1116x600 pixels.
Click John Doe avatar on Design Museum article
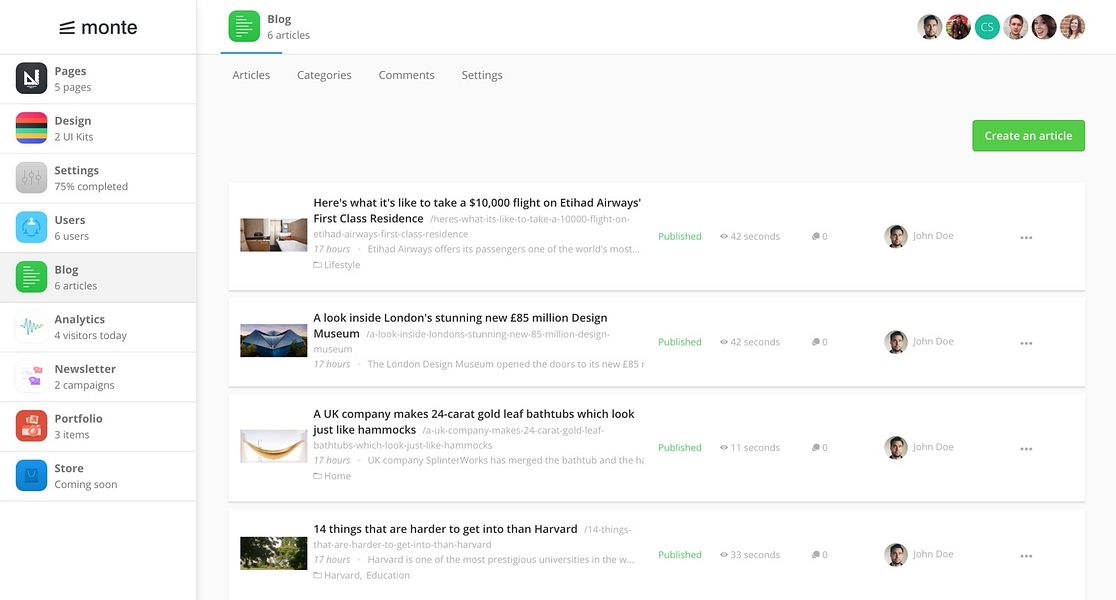click(895, 342)
